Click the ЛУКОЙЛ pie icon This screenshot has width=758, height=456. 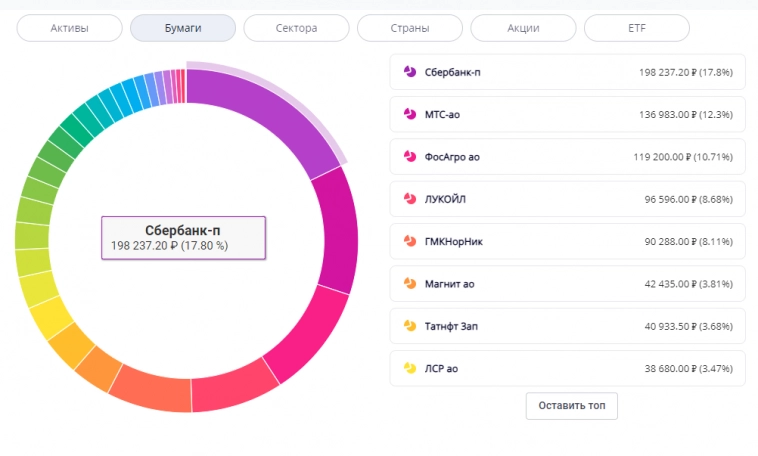(x=409, y=199)
